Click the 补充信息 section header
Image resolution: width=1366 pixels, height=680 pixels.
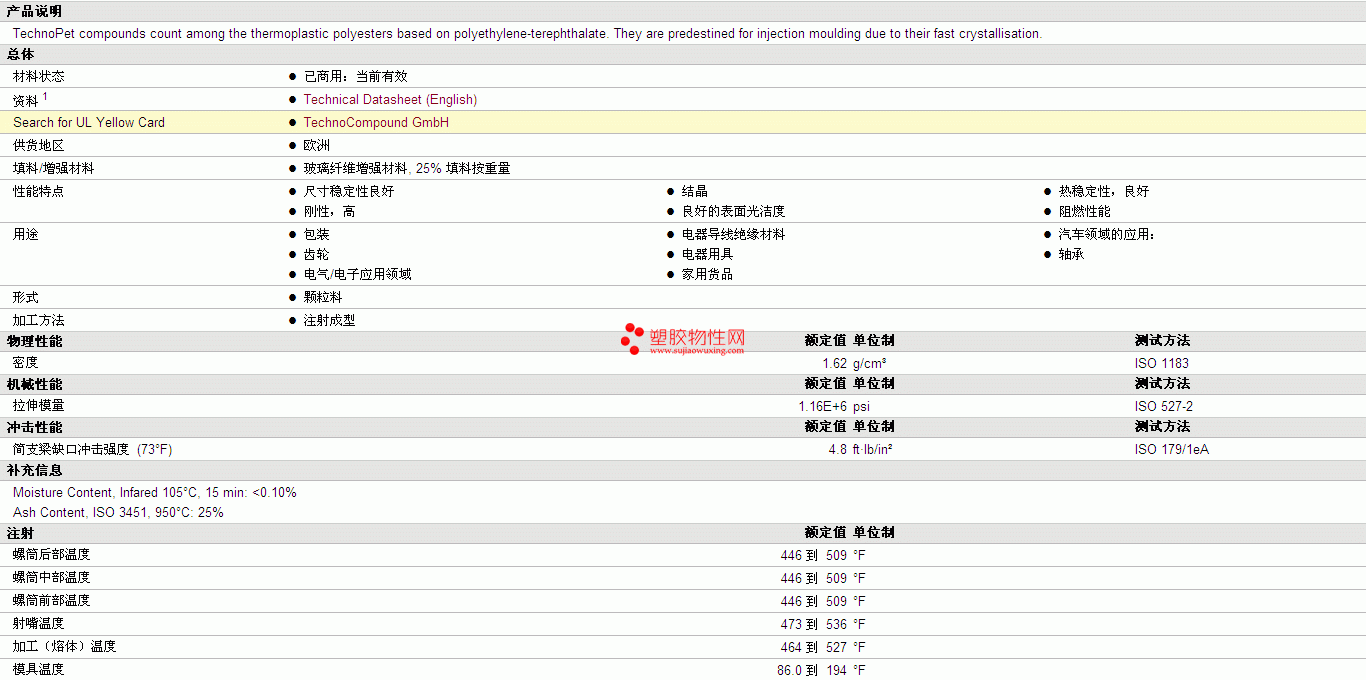coord(34,471)
